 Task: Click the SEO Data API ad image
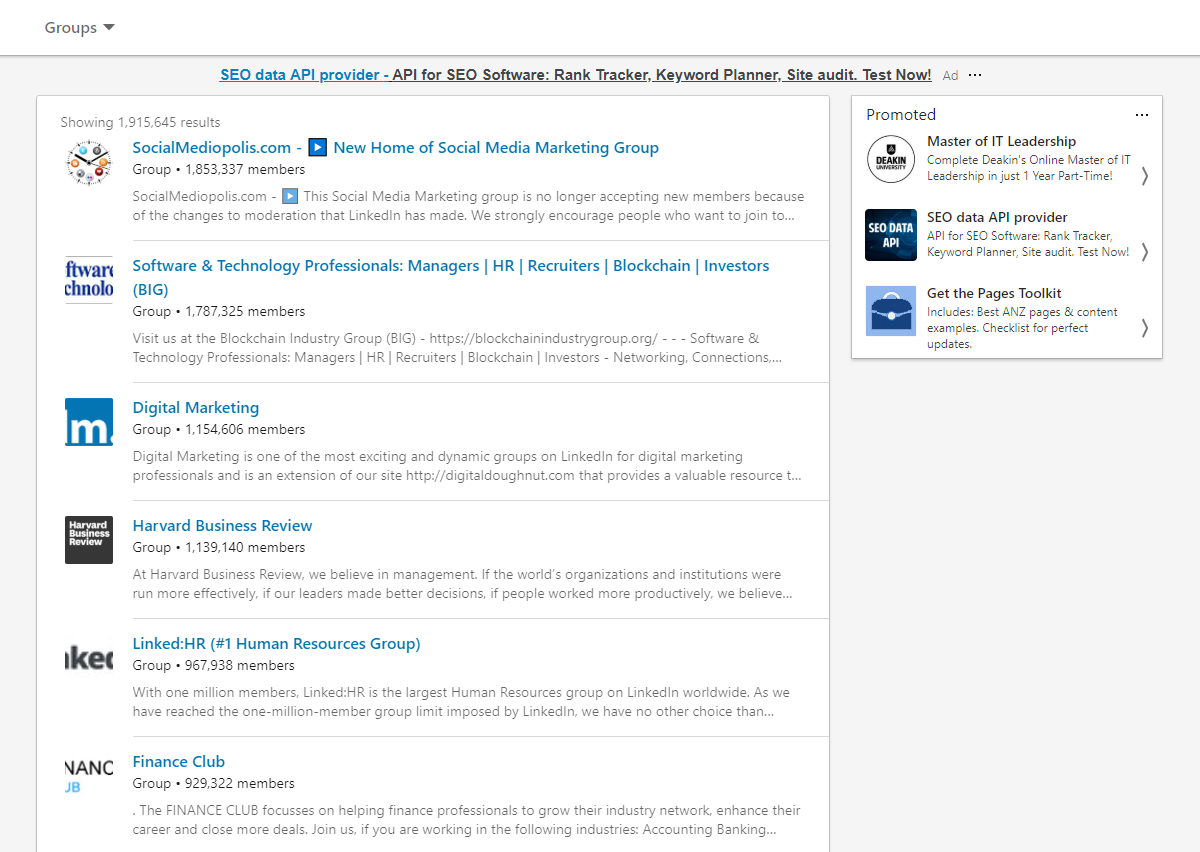tap(890, 235)
